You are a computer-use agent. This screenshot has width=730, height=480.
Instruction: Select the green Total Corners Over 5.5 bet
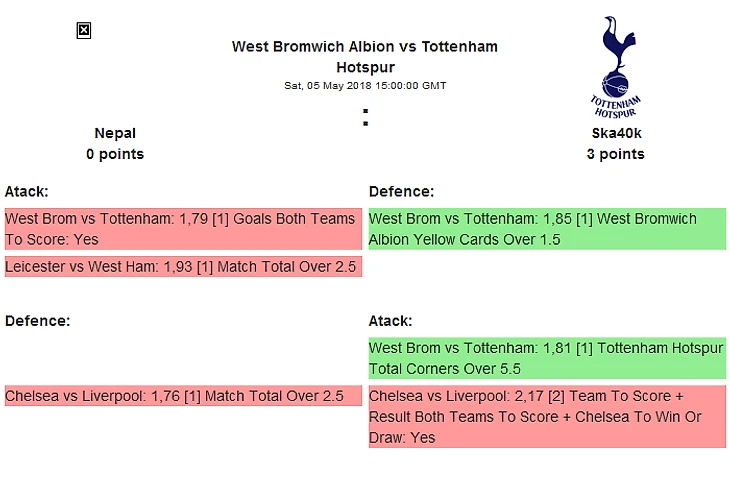point(547,359)
